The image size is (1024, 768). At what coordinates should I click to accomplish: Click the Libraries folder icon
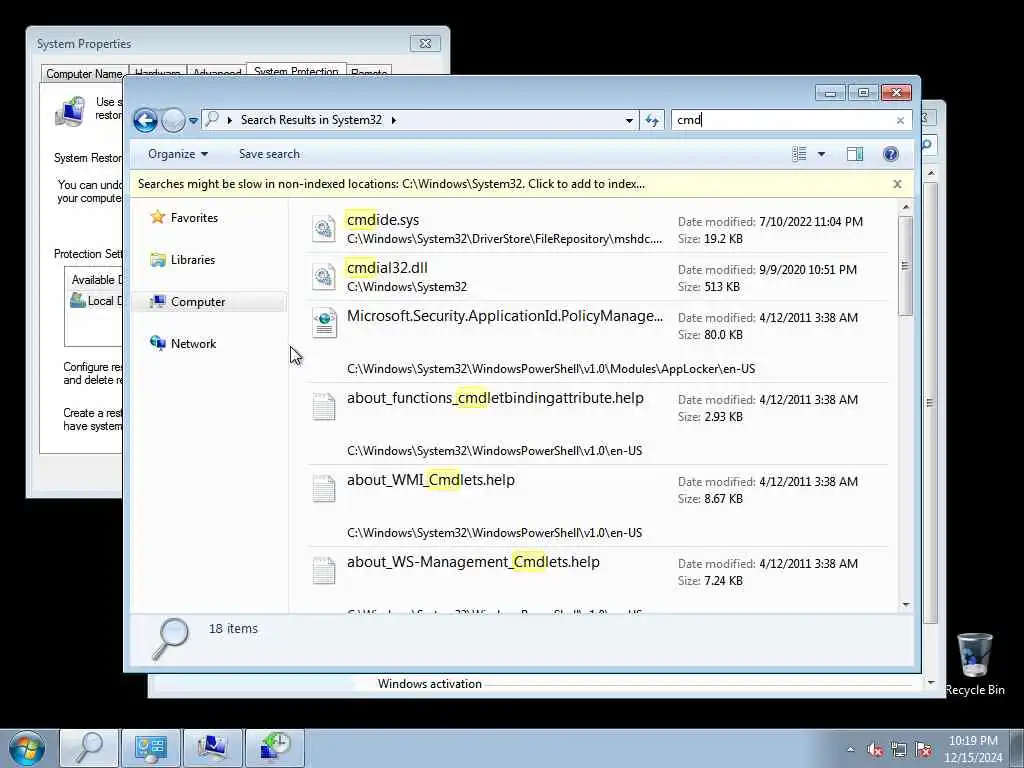tap(157, 260)
